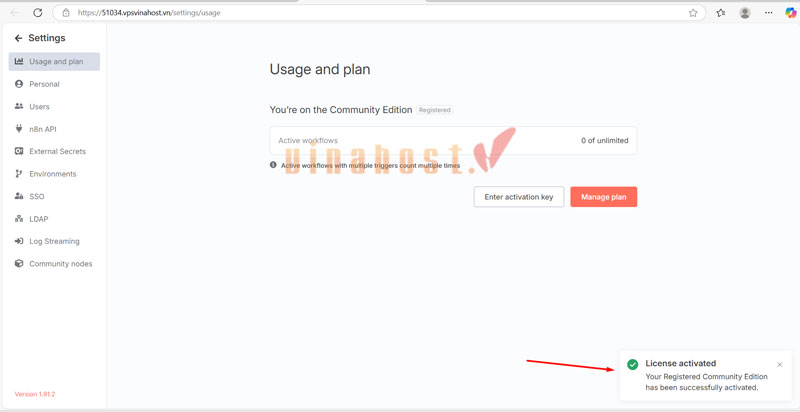Open Community nodes settings
The image size is (800, 412).
[54, 264]
